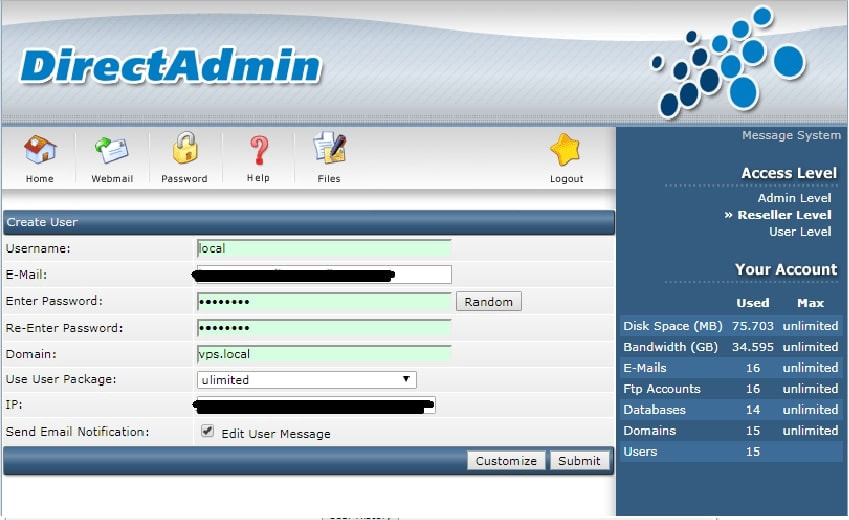Click the Customize button
Viewport: 849px width, 520px height.
pos(506,461)
